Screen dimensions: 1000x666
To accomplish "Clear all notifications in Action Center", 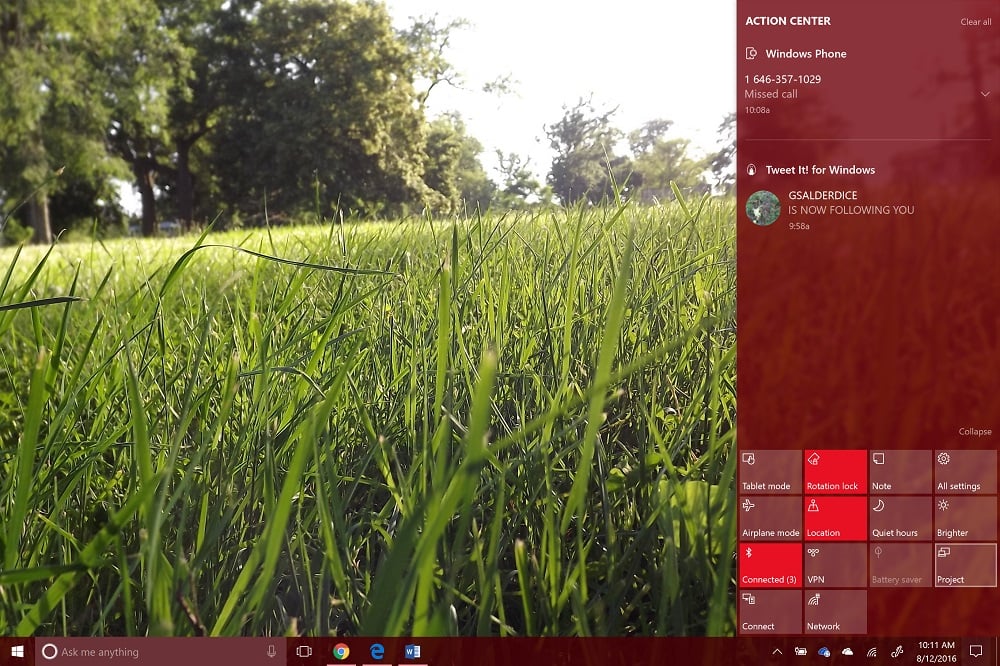I will 975,21.
